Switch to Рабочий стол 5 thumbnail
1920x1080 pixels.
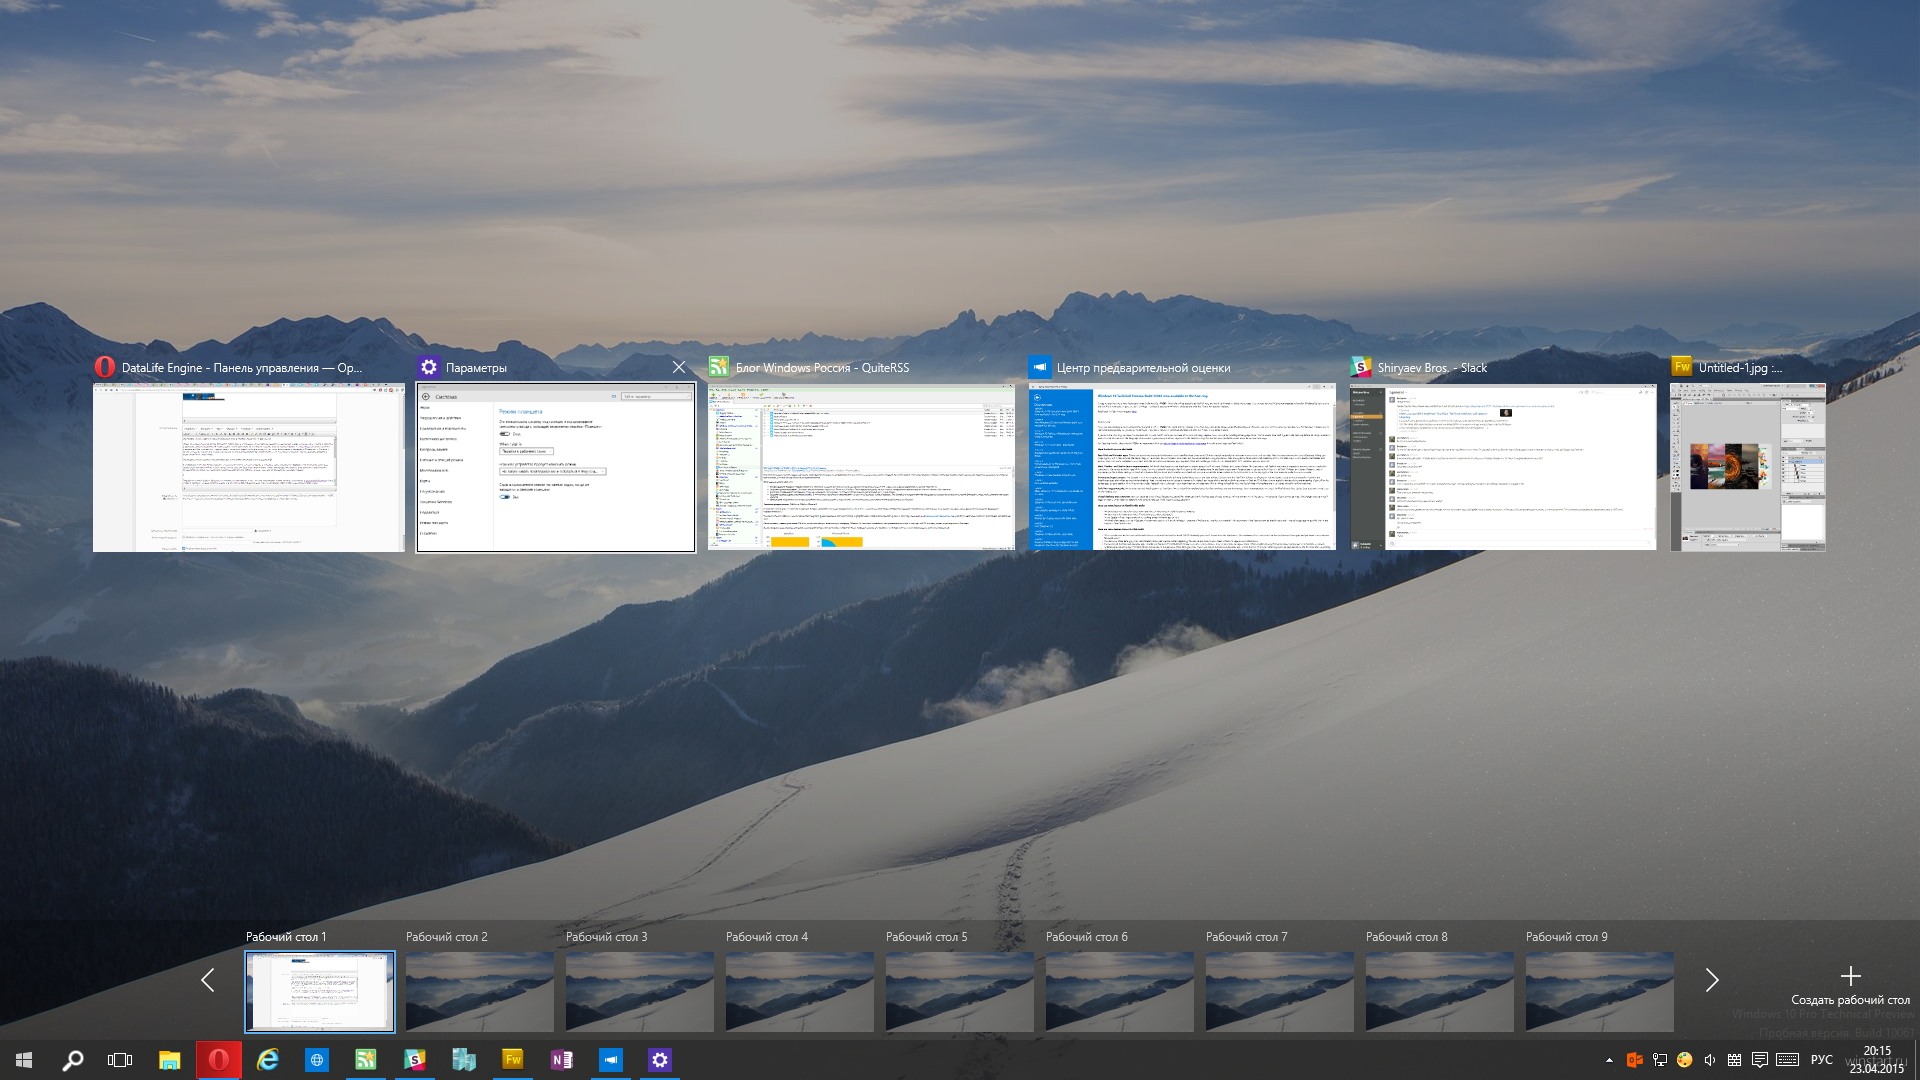click(960, 991)
